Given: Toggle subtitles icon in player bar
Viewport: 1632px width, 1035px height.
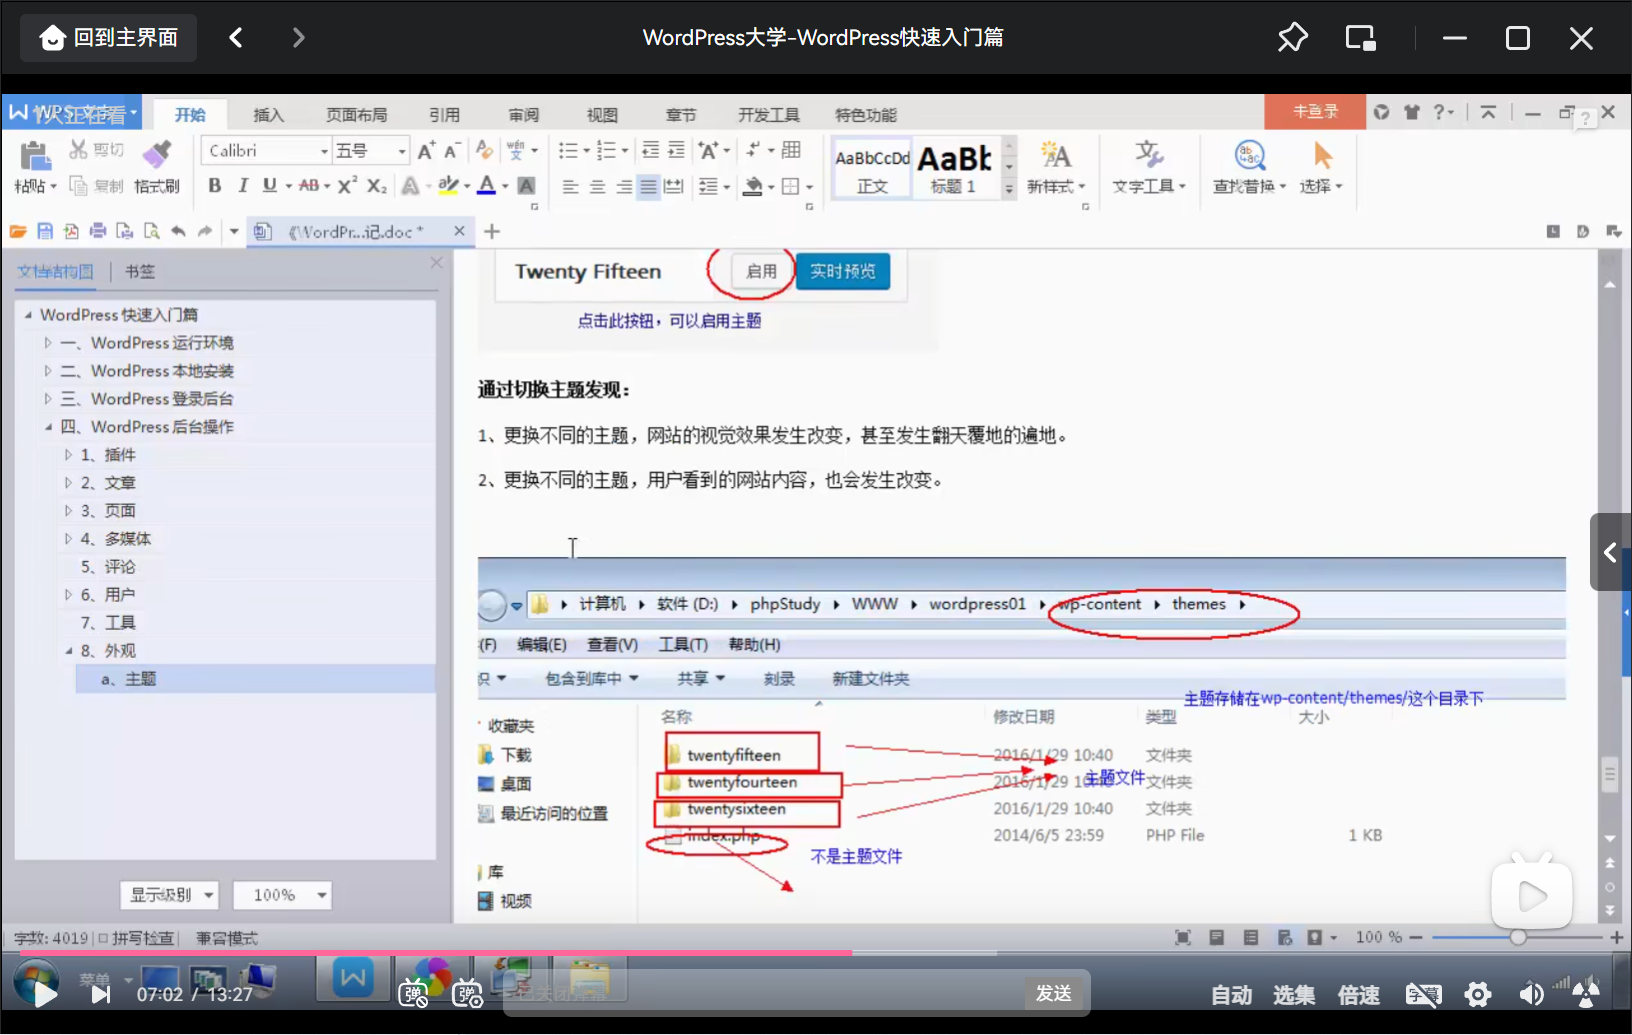Looking at the screenshot, I should click(1423, 994).
